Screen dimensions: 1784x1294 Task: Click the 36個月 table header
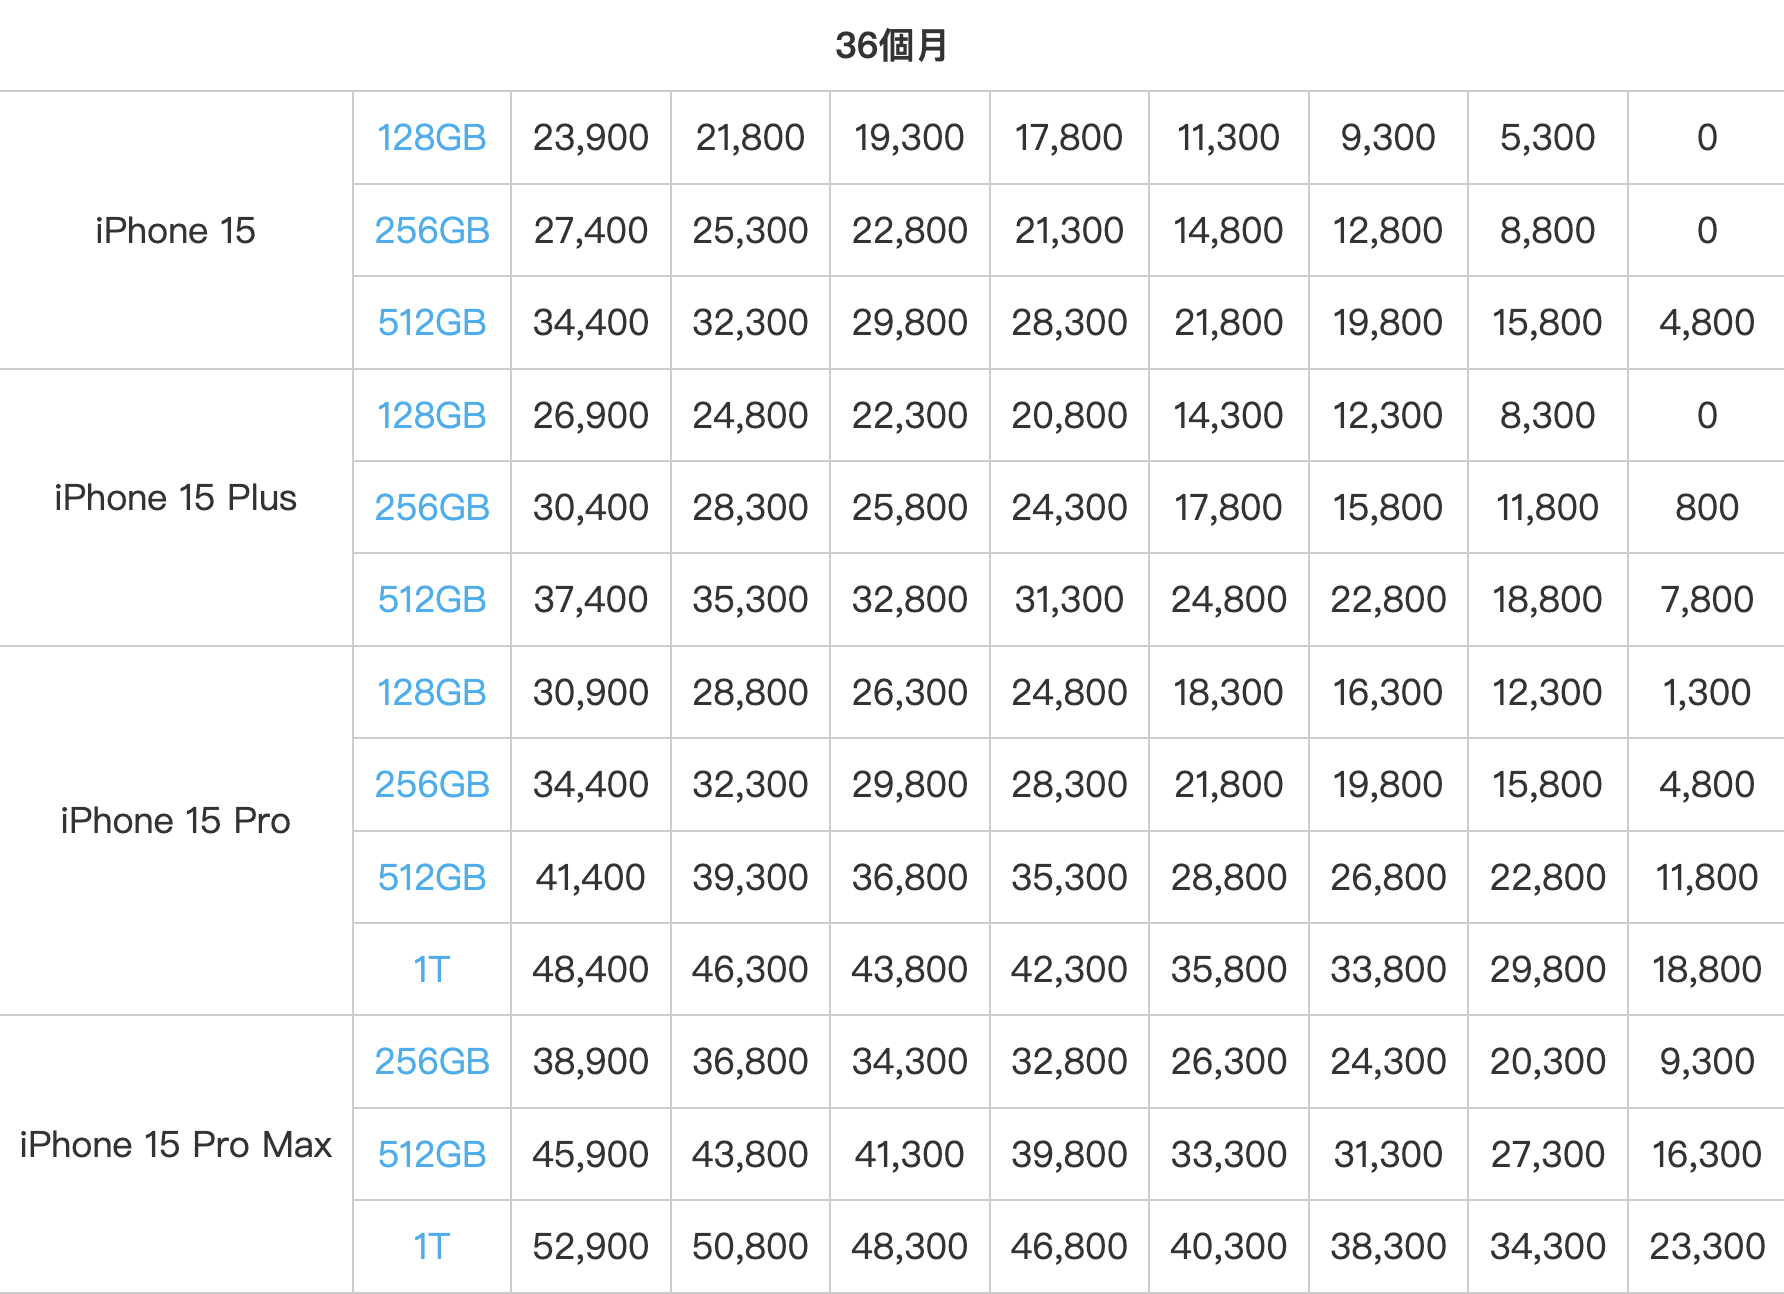pos(891,45)
